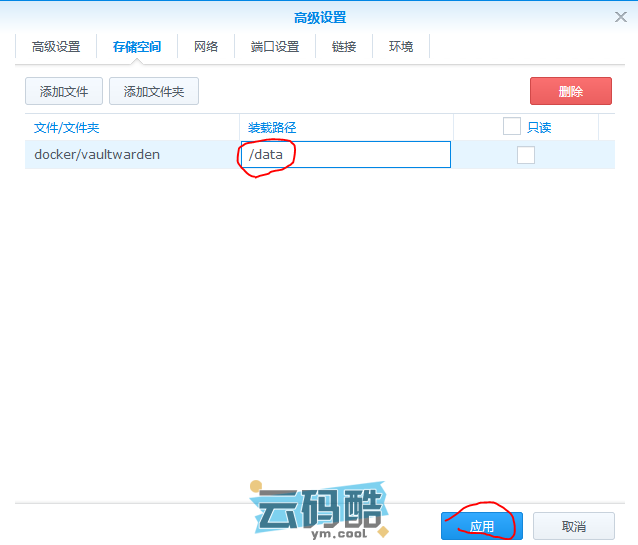Click the 添加文件夹 button
Screen dimensions: 638x545
[x=154, y=91]
